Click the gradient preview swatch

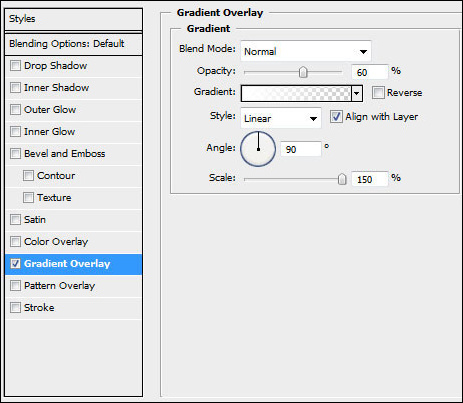pyautogui.click(x=296, y=94)
